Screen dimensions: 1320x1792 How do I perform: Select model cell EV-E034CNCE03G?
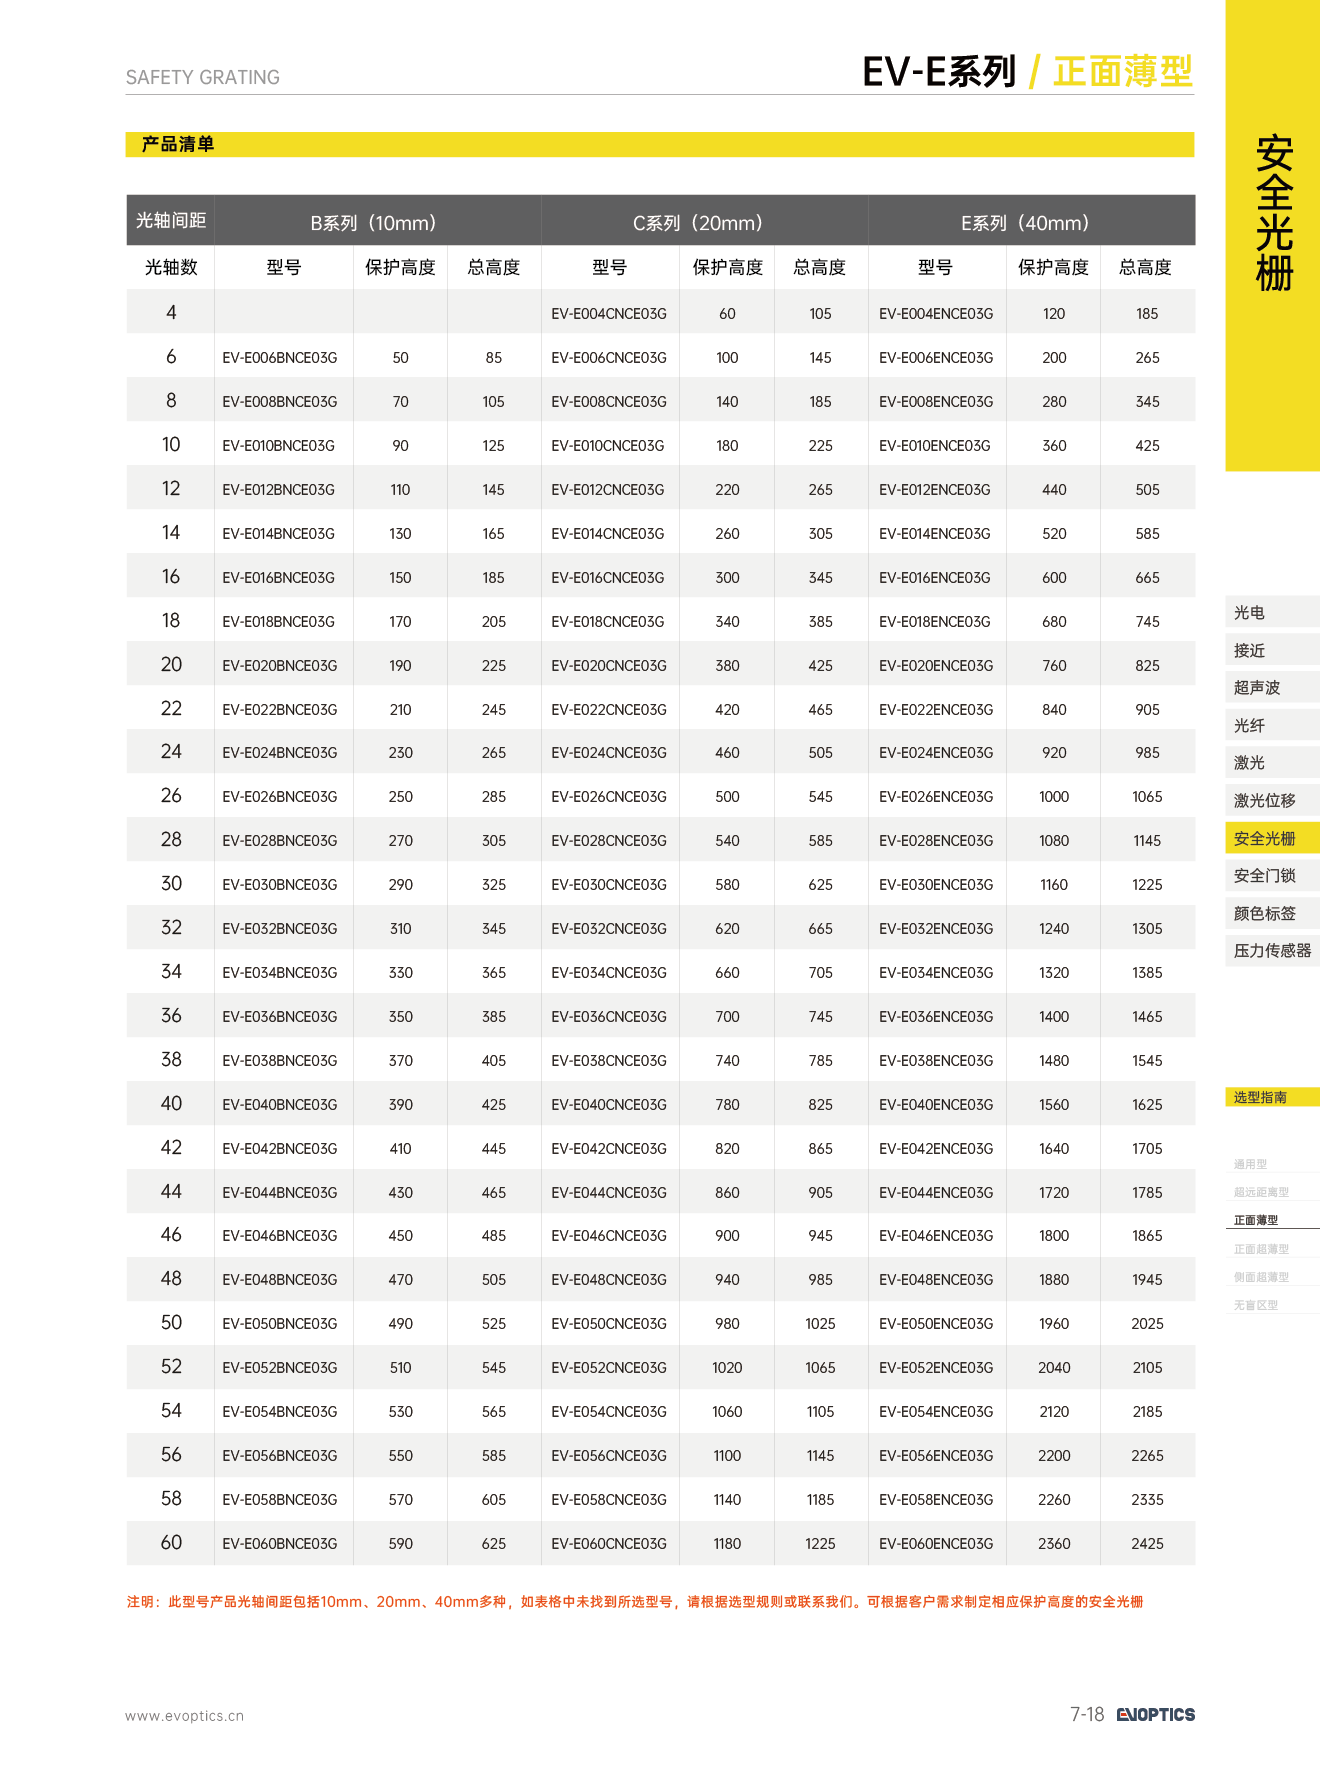[609, 973]
